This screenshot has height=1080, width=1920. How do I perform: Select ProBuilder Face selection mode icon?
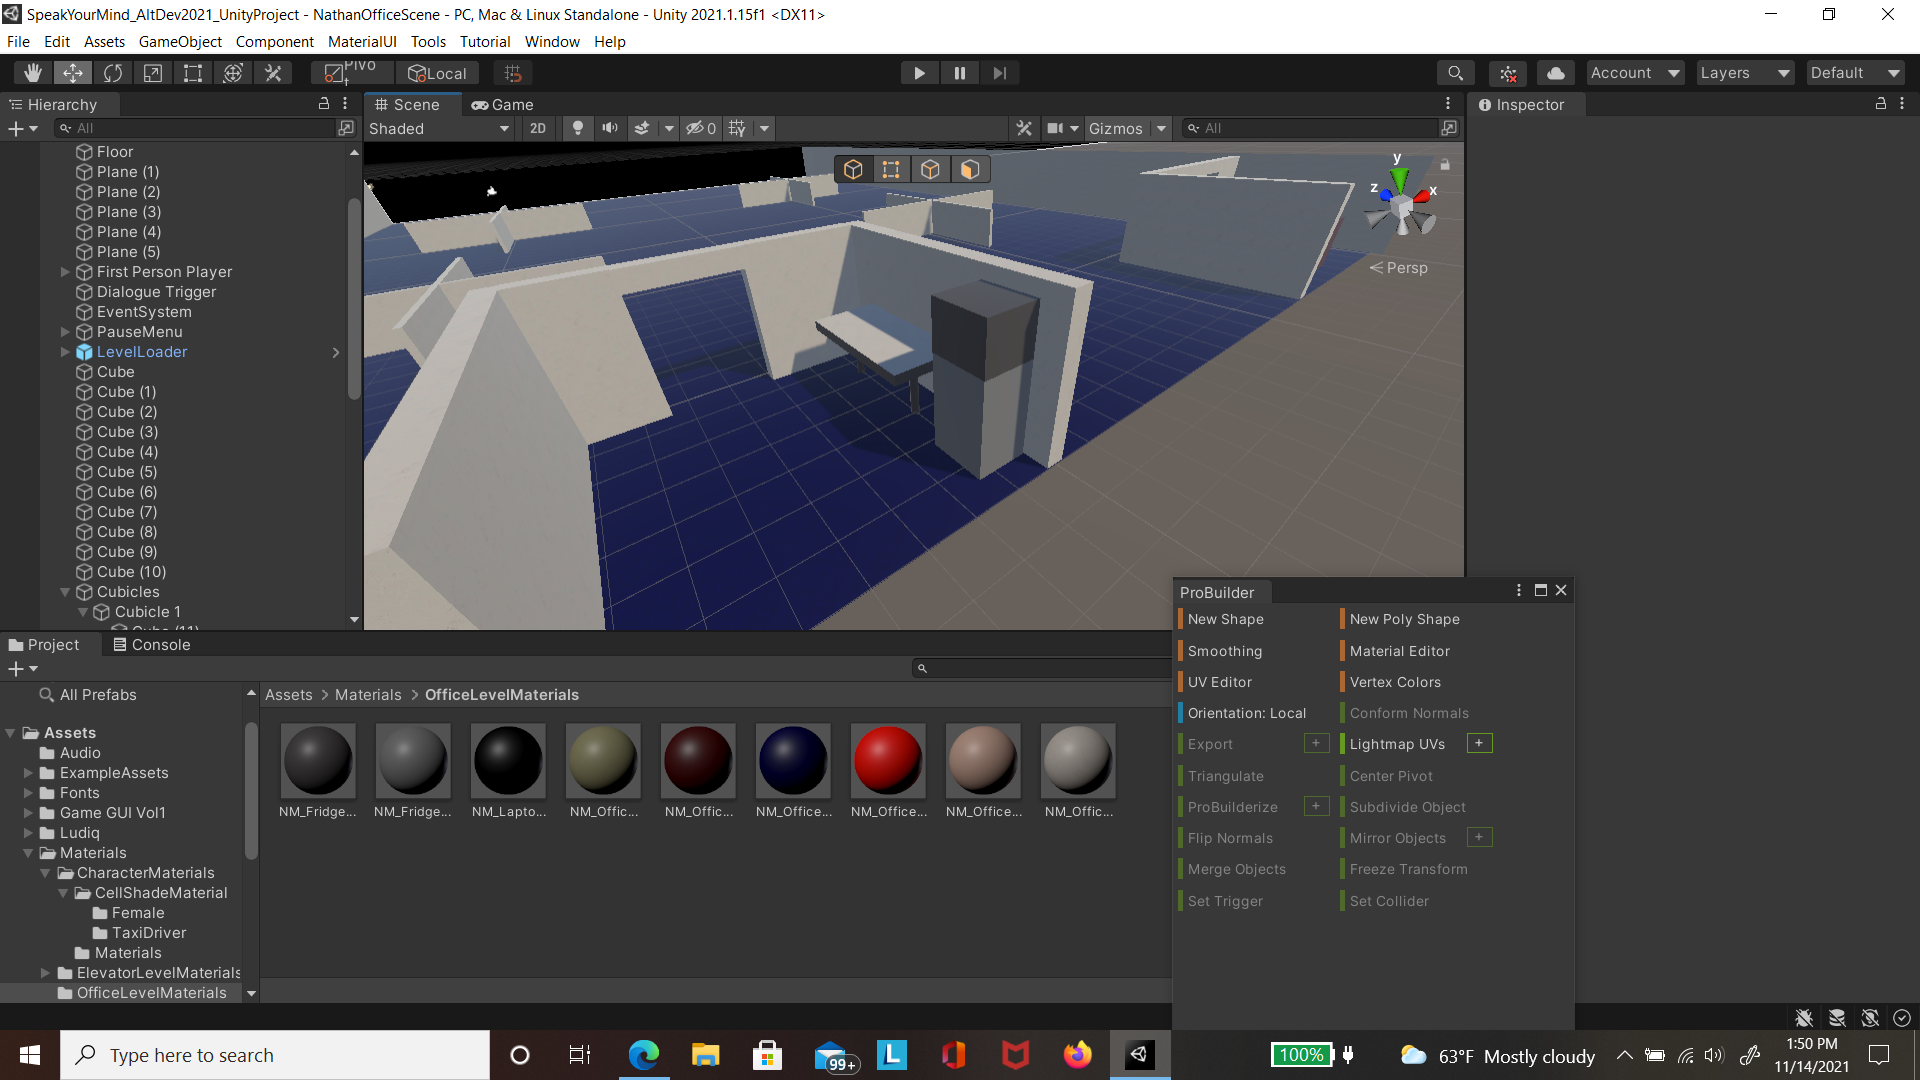969,170
